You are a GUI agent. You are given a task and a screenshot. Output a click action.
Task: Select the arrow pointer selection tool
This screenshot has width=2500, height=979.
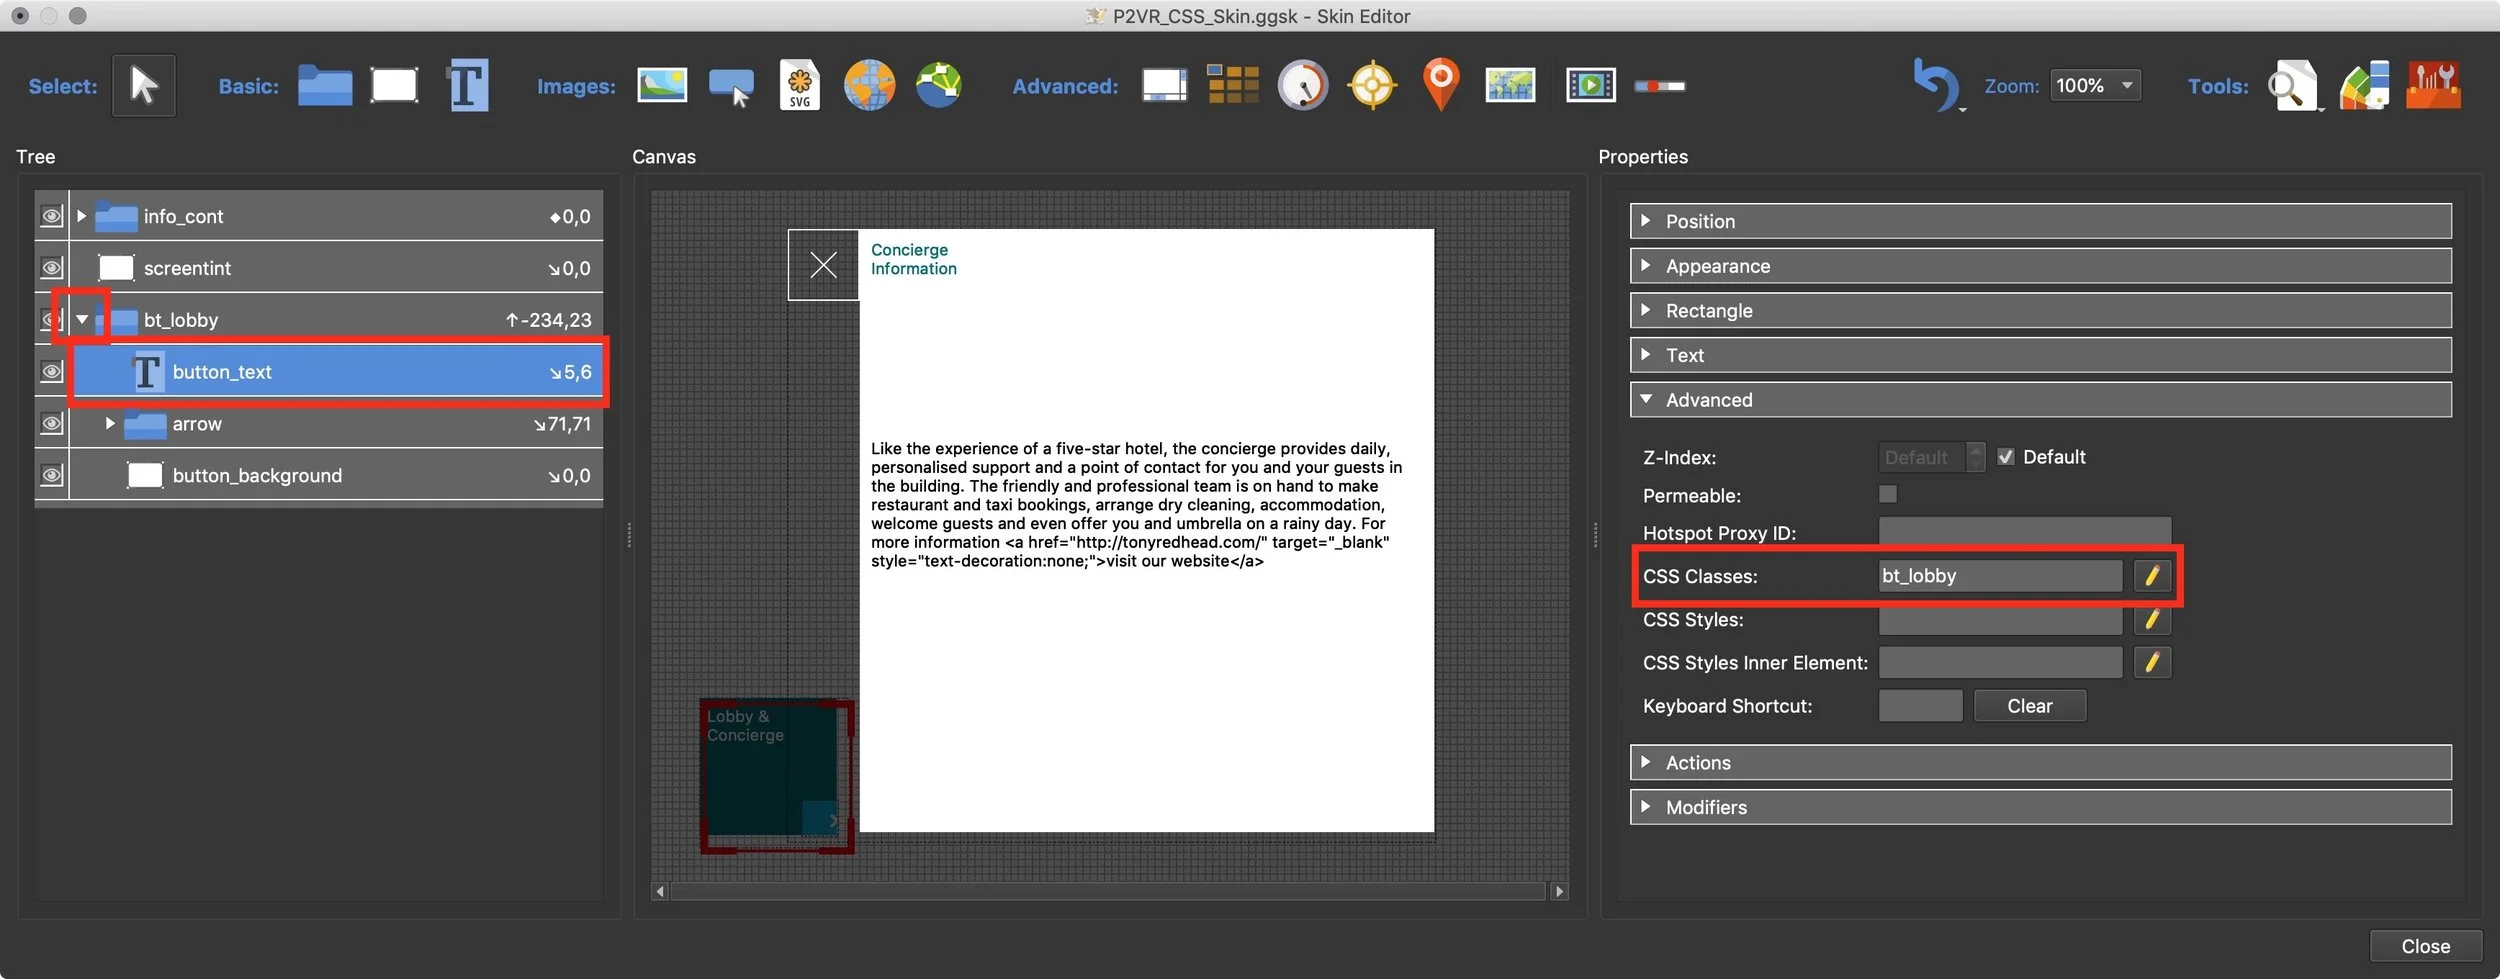(143, 86)
